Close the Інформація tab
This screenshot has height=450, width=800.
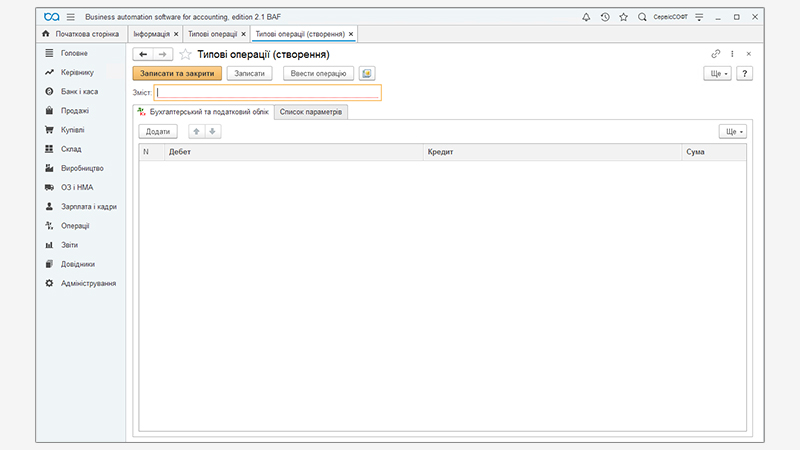pos(176,34)
